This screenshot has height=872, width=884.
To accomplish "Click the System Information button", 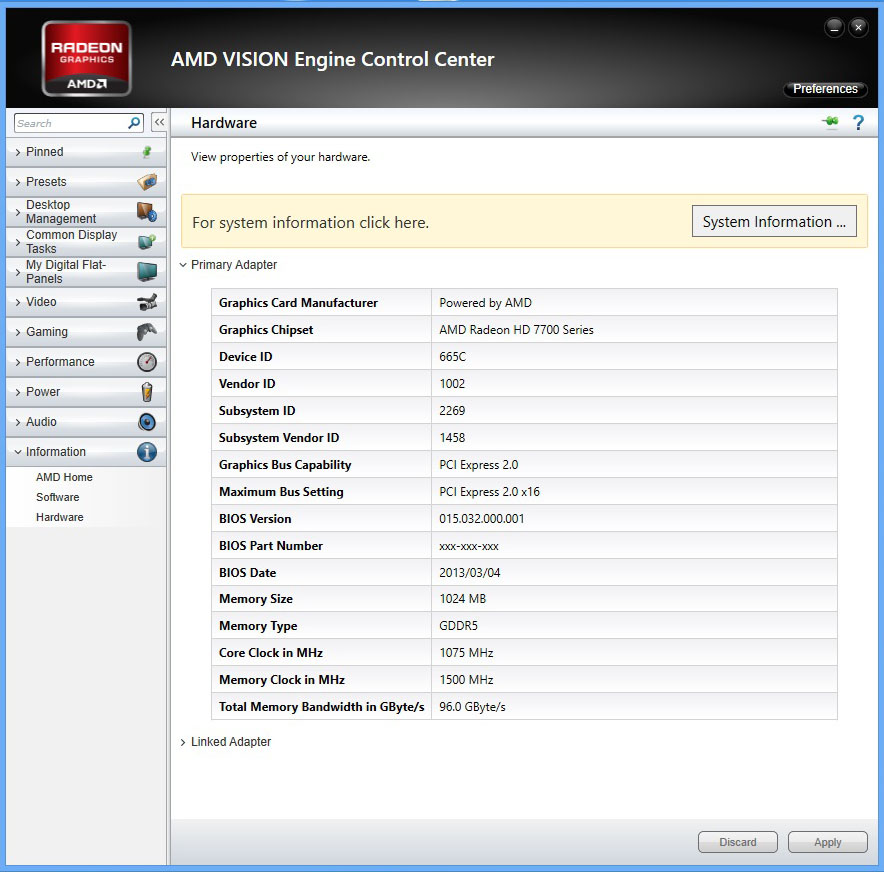I will click(x=774, y=222).
